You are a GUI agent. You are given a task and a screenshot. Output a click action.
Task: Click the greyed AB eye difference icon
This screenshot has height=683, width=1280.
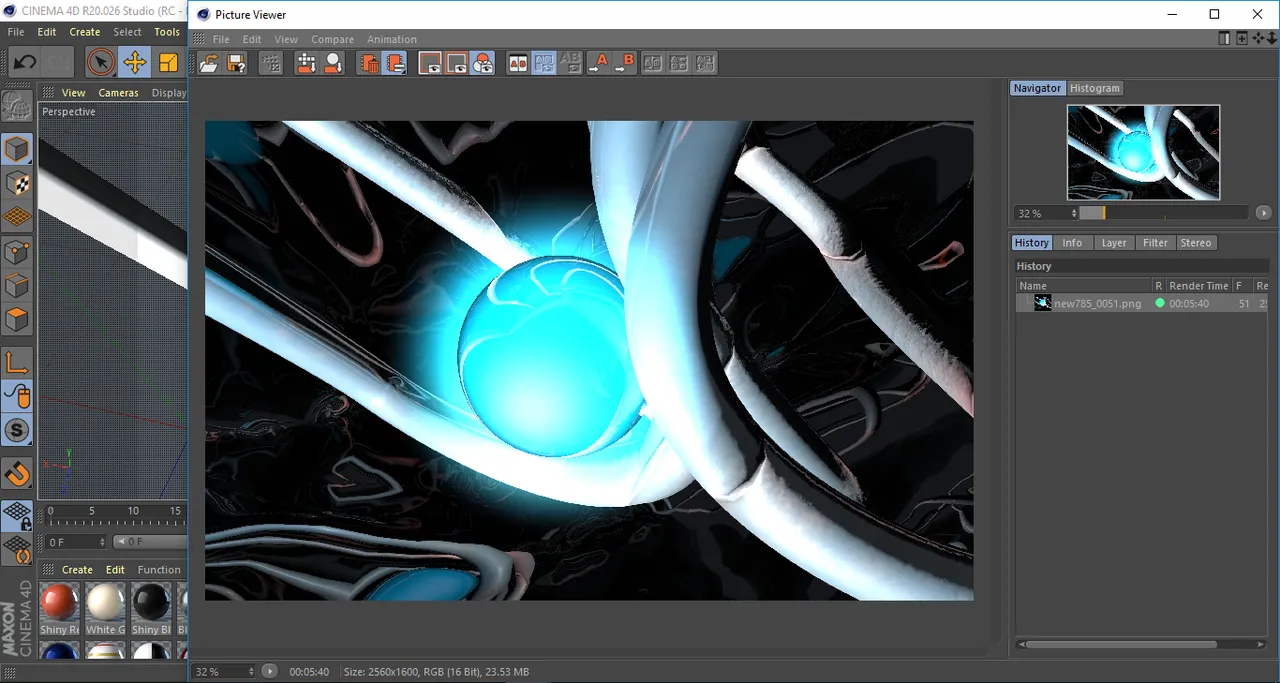click(571, 63)
